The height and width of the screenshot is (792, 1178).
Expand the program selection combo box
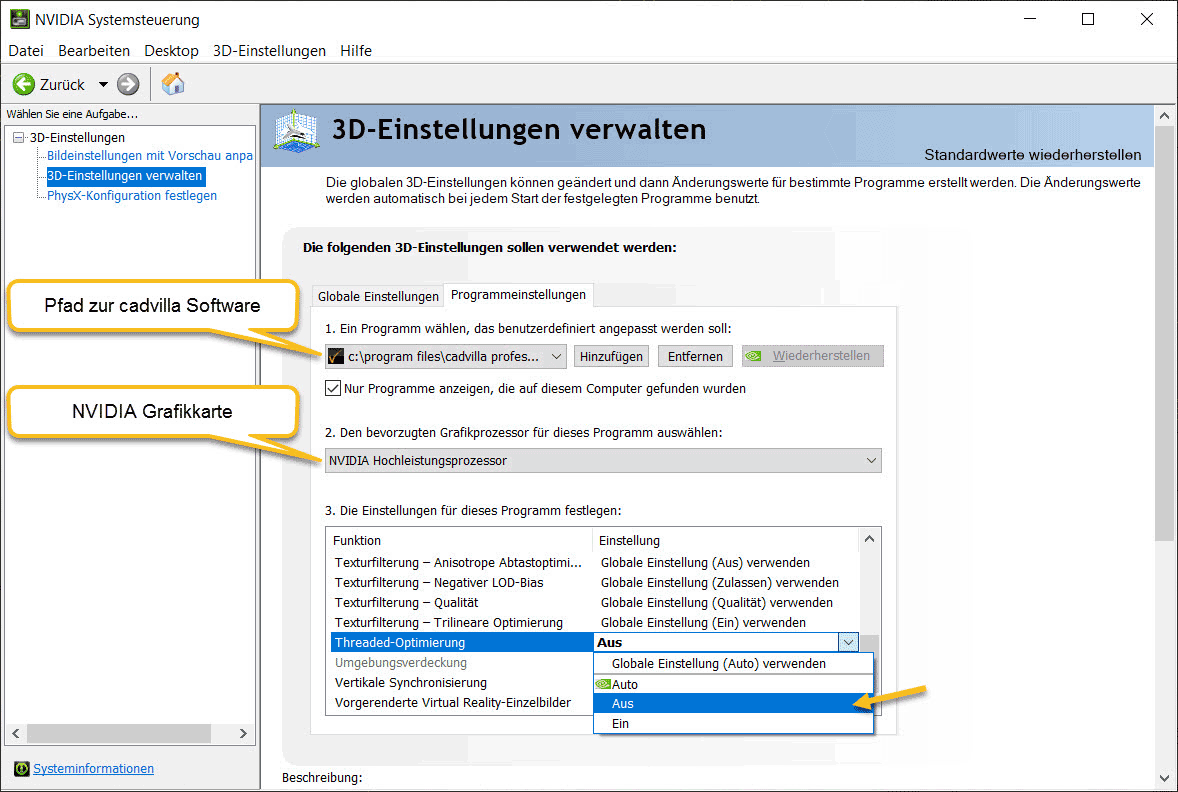(x=556, y=356)
